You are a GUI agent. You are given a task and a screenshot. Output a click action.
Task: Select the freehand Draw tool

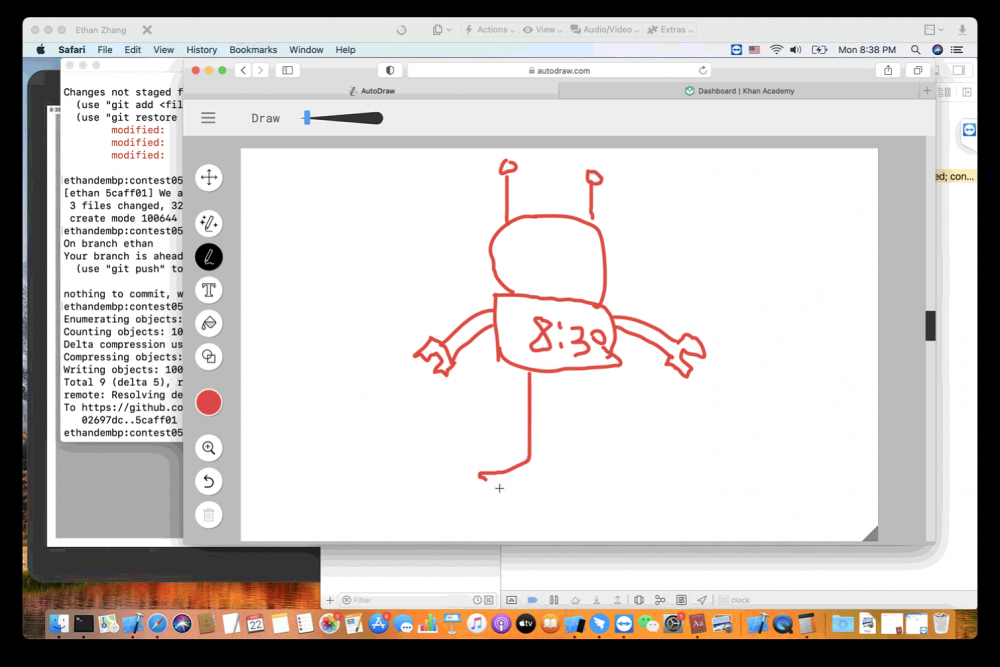(208, 257)
